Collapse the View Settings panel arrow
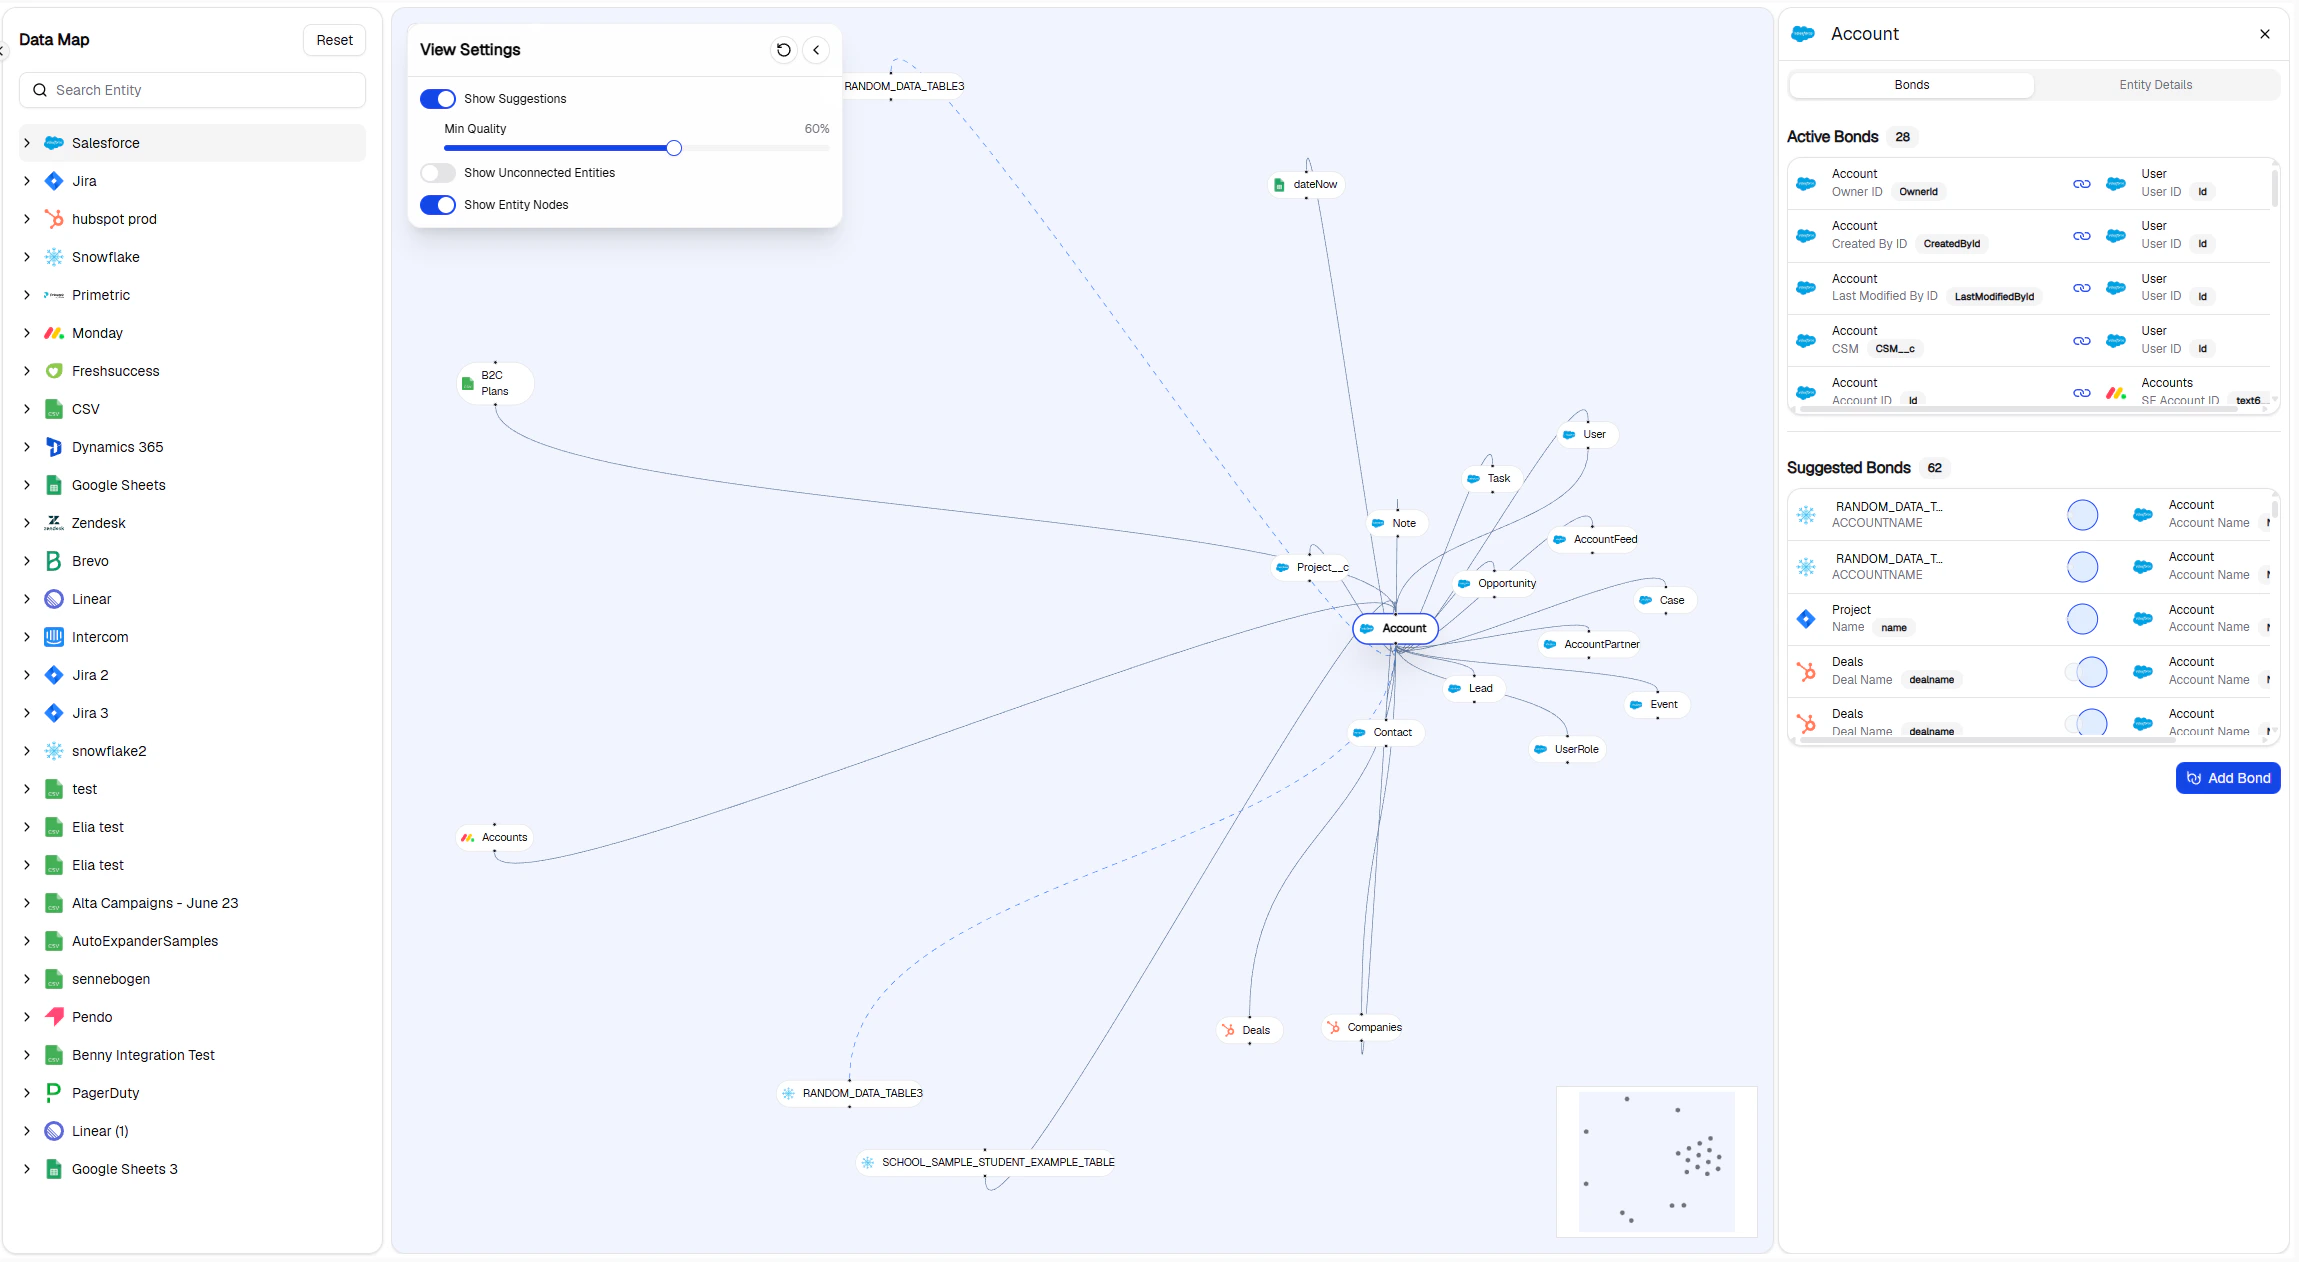Screen dimensions: 2299x1262 pos(816,50)
